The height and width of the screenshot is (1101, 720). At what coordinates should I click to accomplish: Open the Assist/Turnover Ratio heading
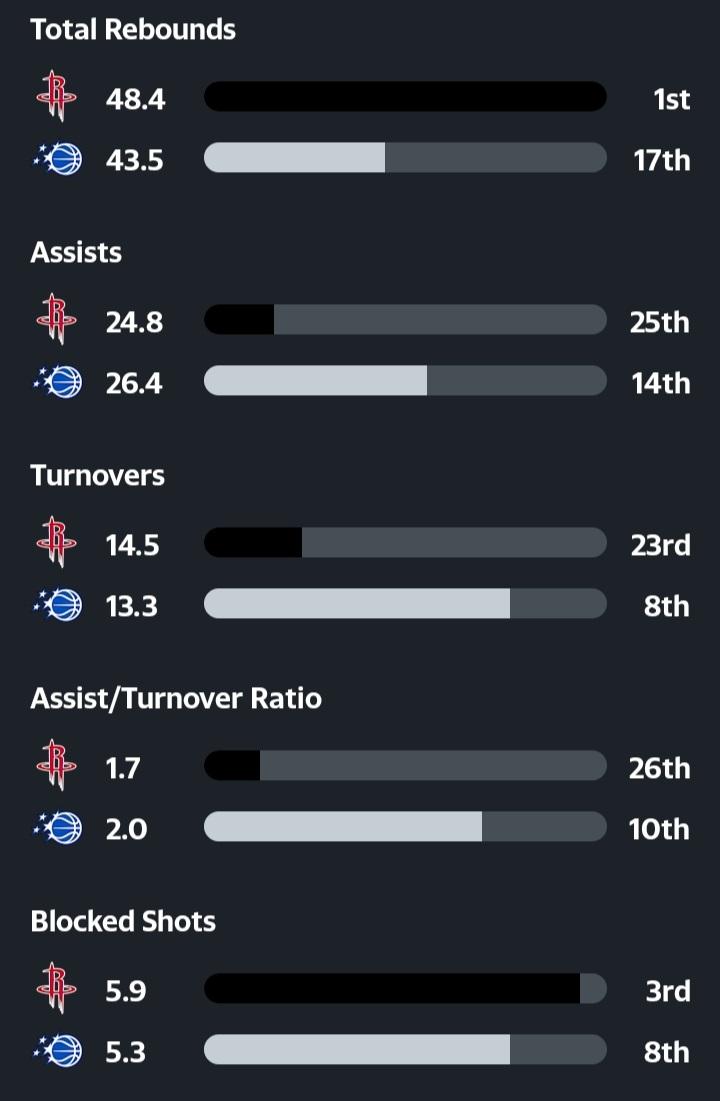coord(176,697)
